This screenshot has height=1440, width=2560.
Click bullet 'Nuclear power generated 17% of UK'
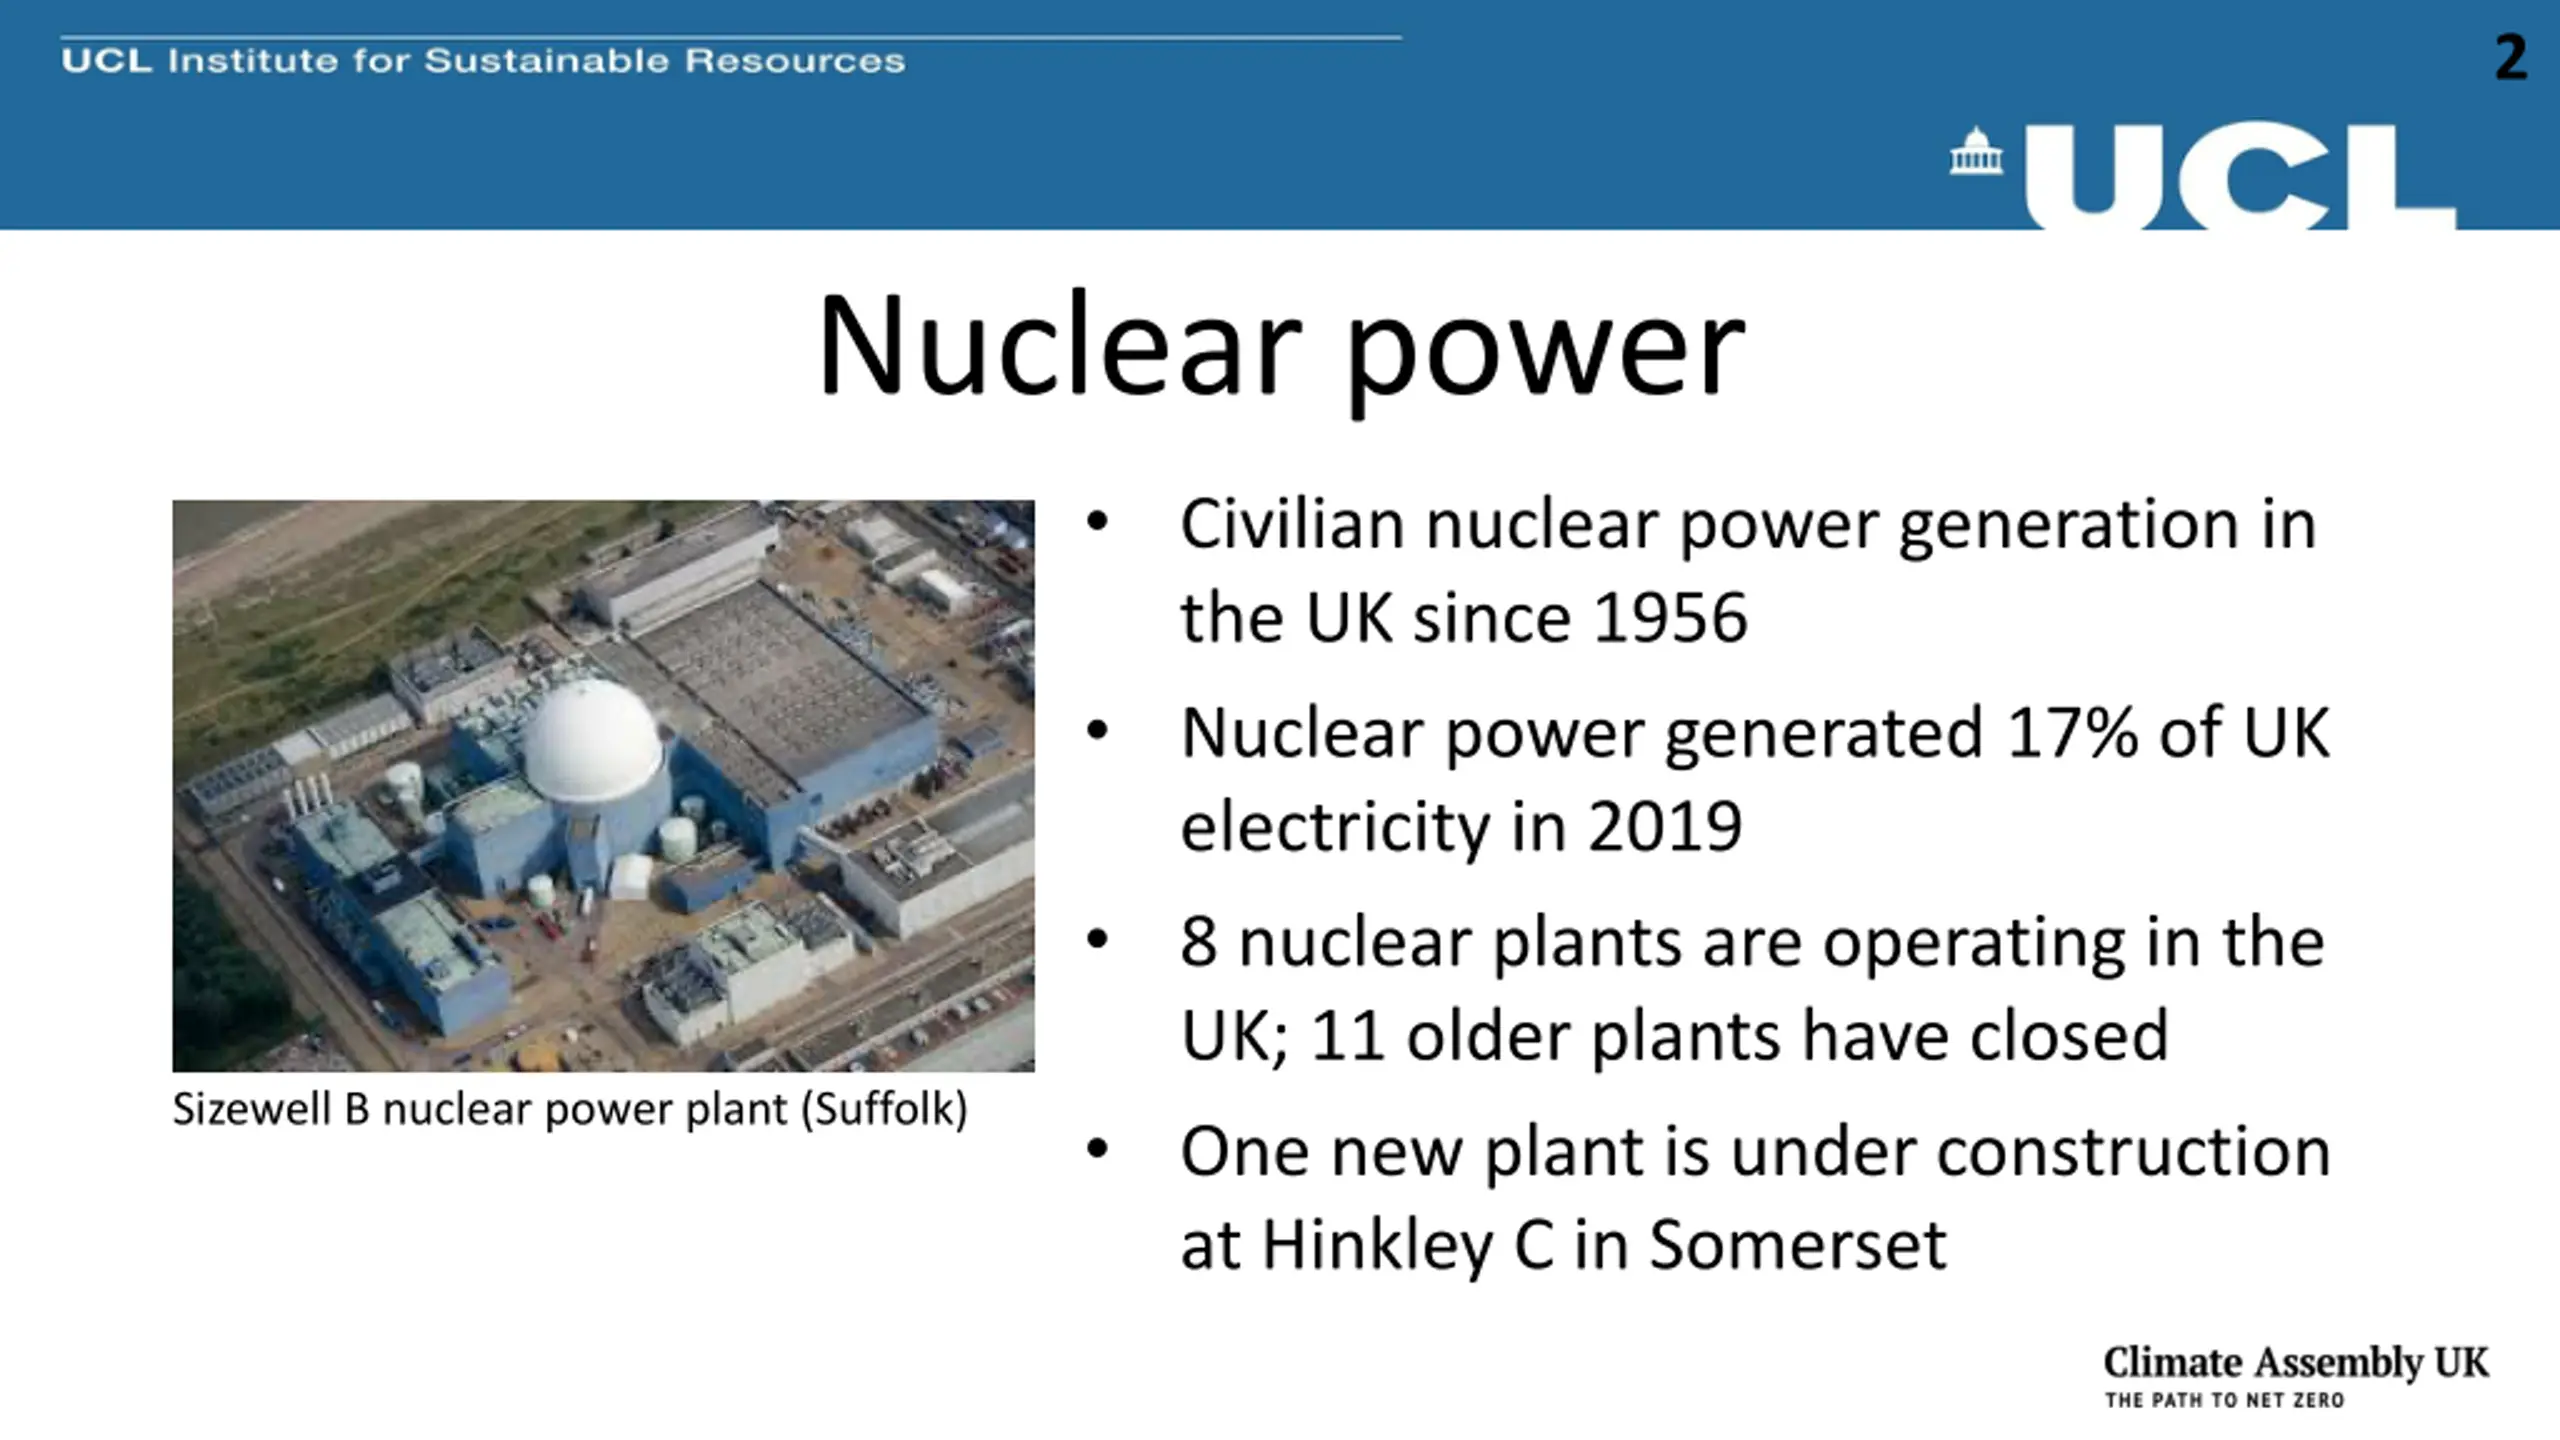pos(1755,735)
